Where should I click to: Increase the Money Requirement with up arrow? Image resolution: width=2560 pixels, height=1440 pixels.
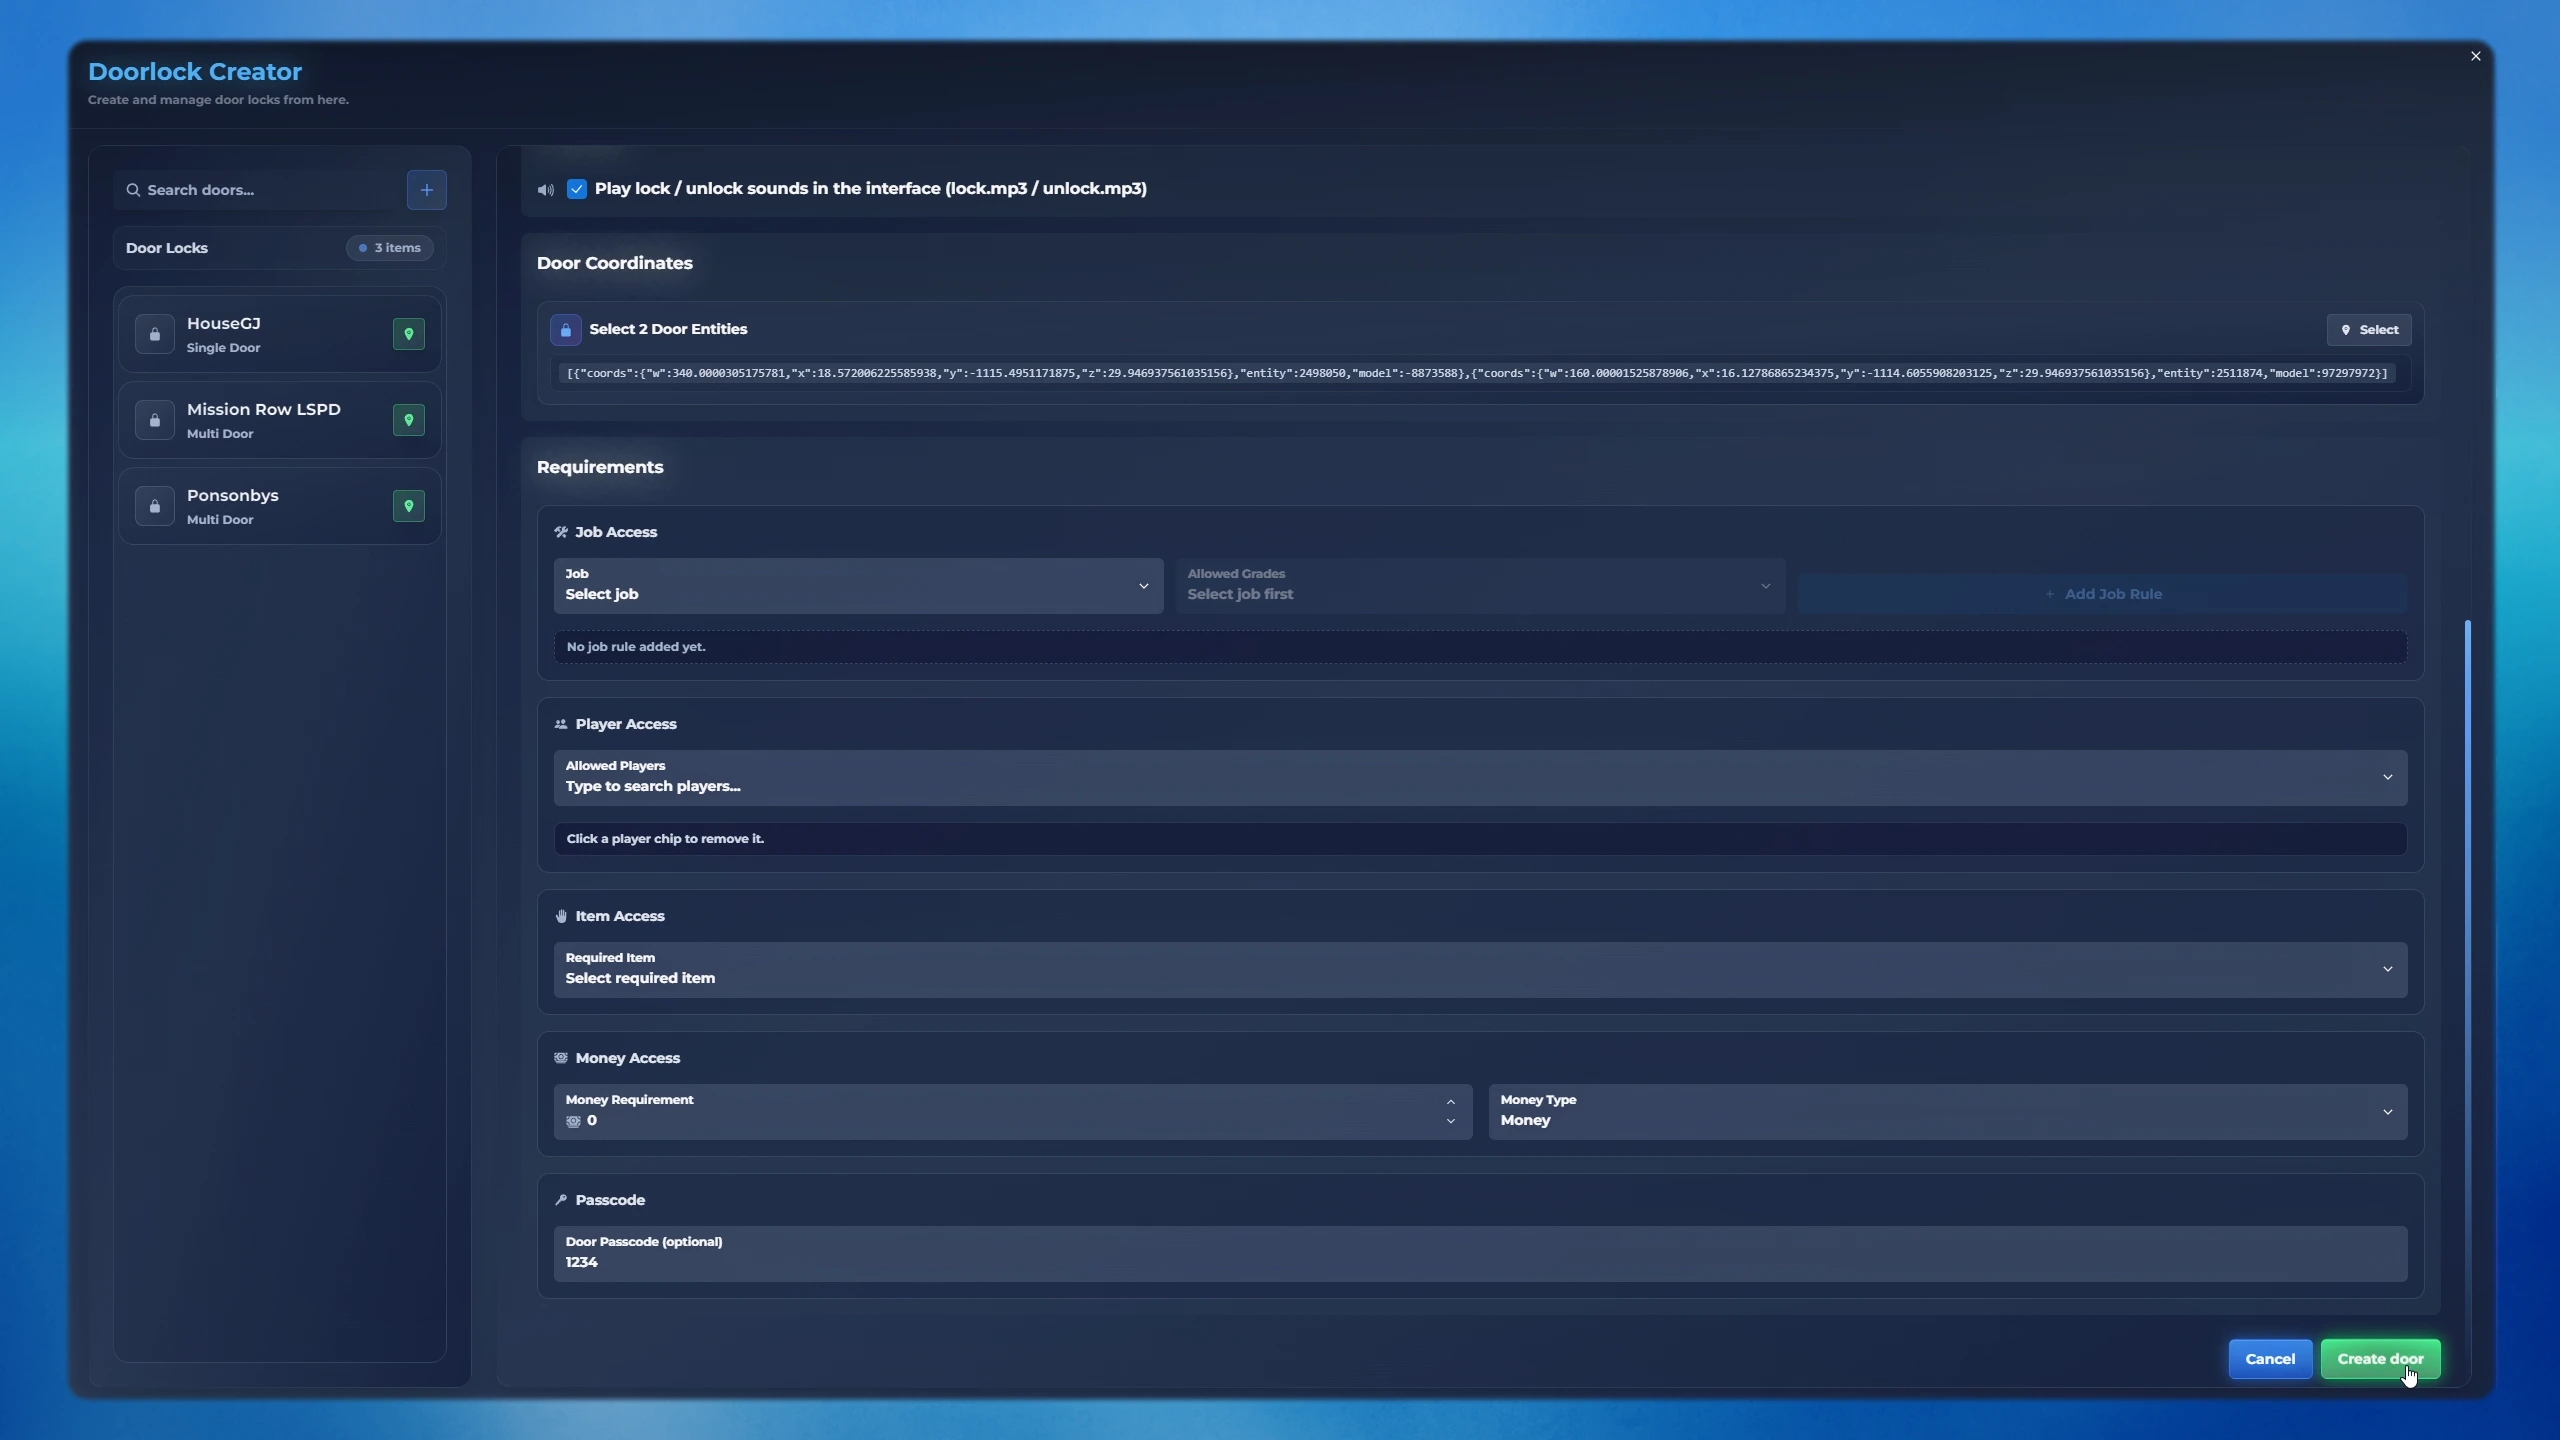click(x=1451, y=1102)
